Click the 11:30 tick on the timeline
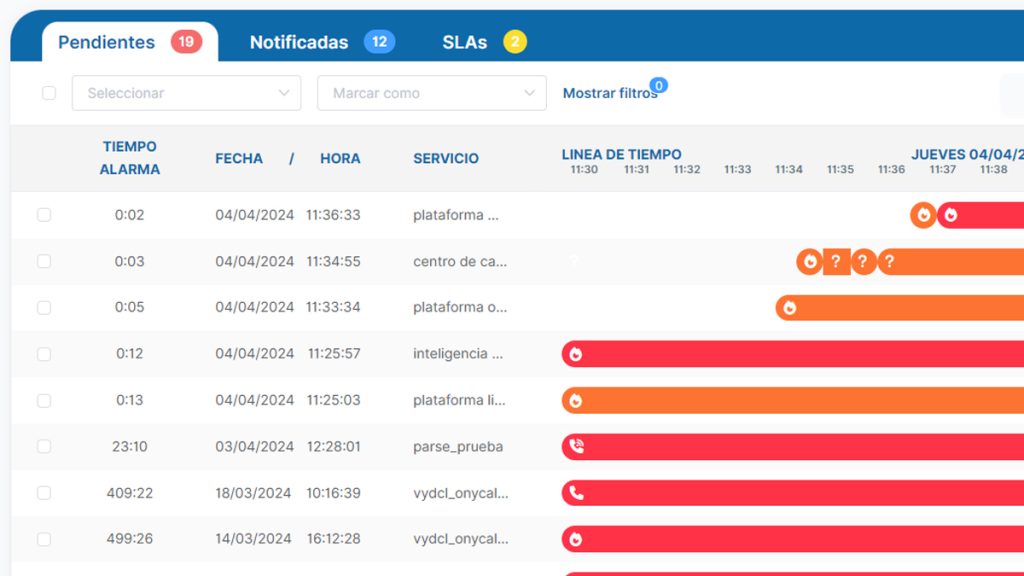This screenshot has height=576, width=1024. coord(584,170)
